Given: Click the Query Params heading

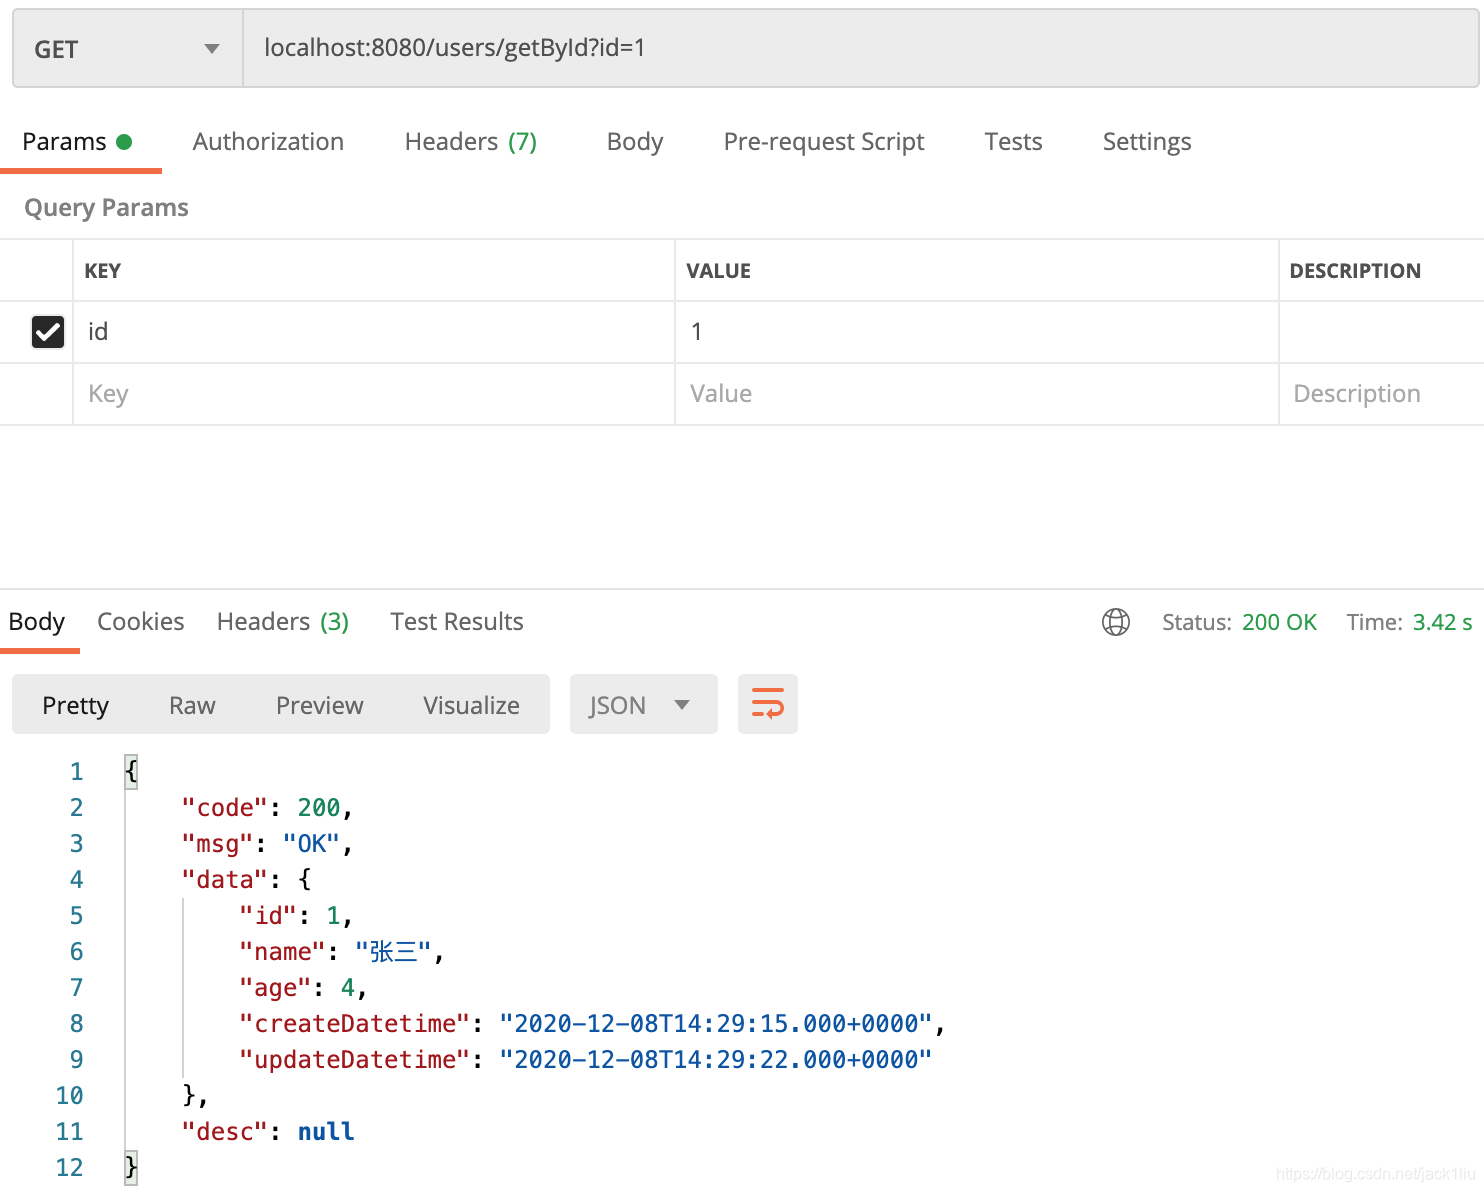Looking at the screenshot, I should click(x=106, y=208).
